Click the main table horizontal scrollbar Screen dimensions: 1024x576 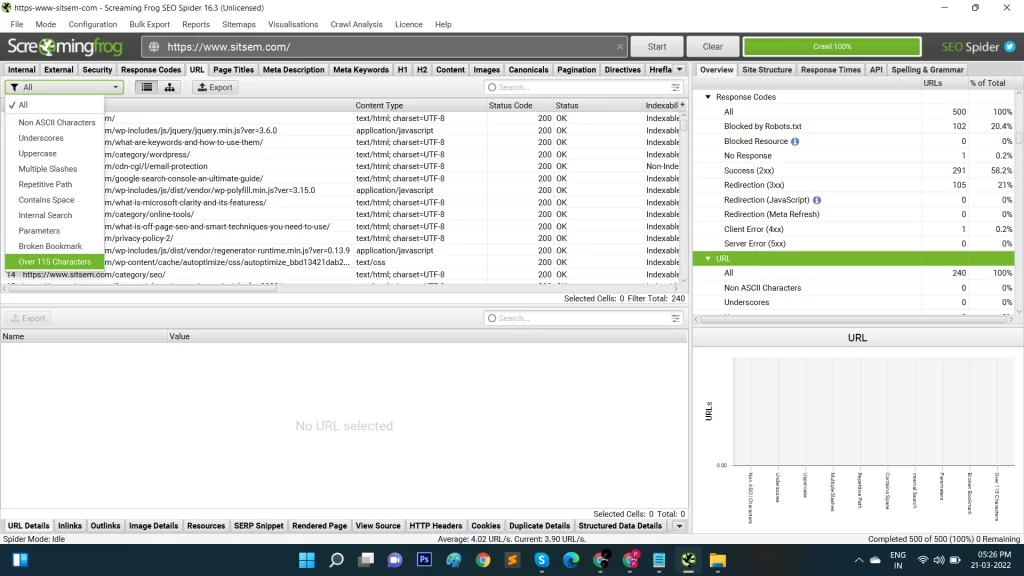(144, 288)
